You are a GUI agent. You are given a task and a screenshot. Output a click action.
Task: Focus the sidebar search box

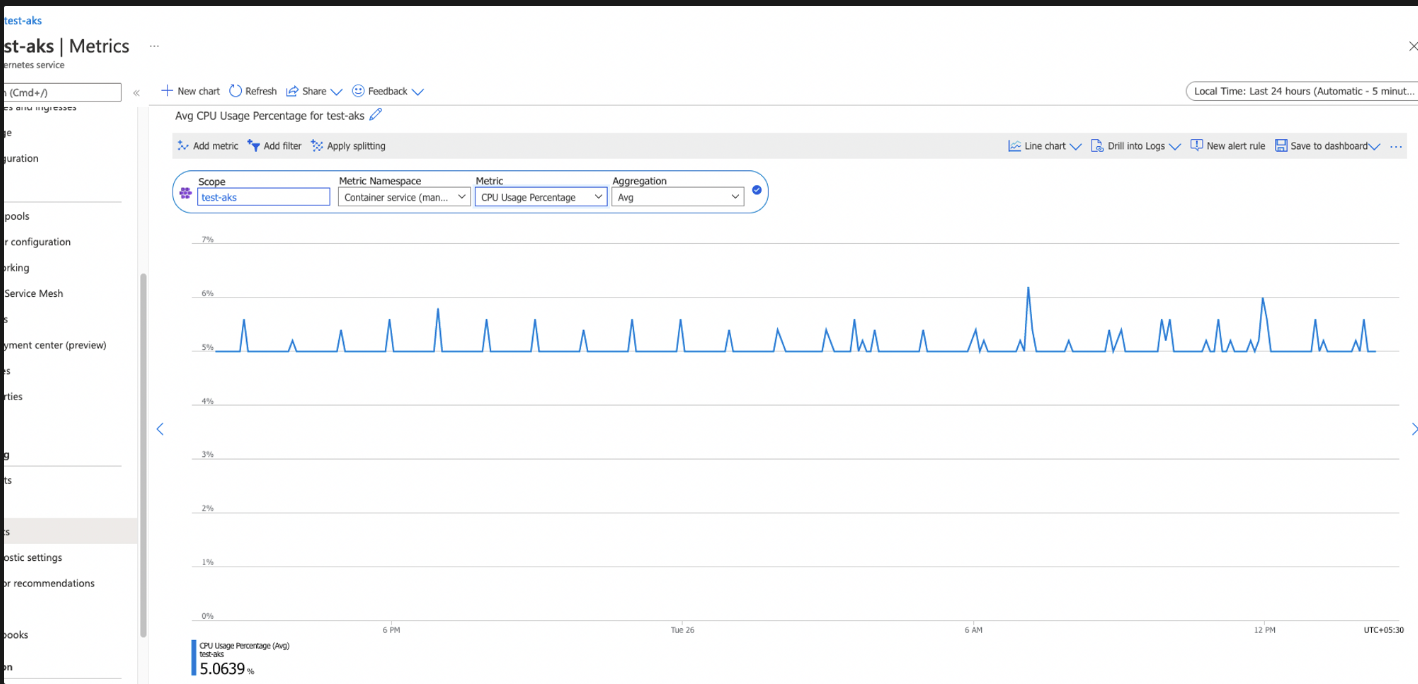pyautogui.click(x=61, y=92)
